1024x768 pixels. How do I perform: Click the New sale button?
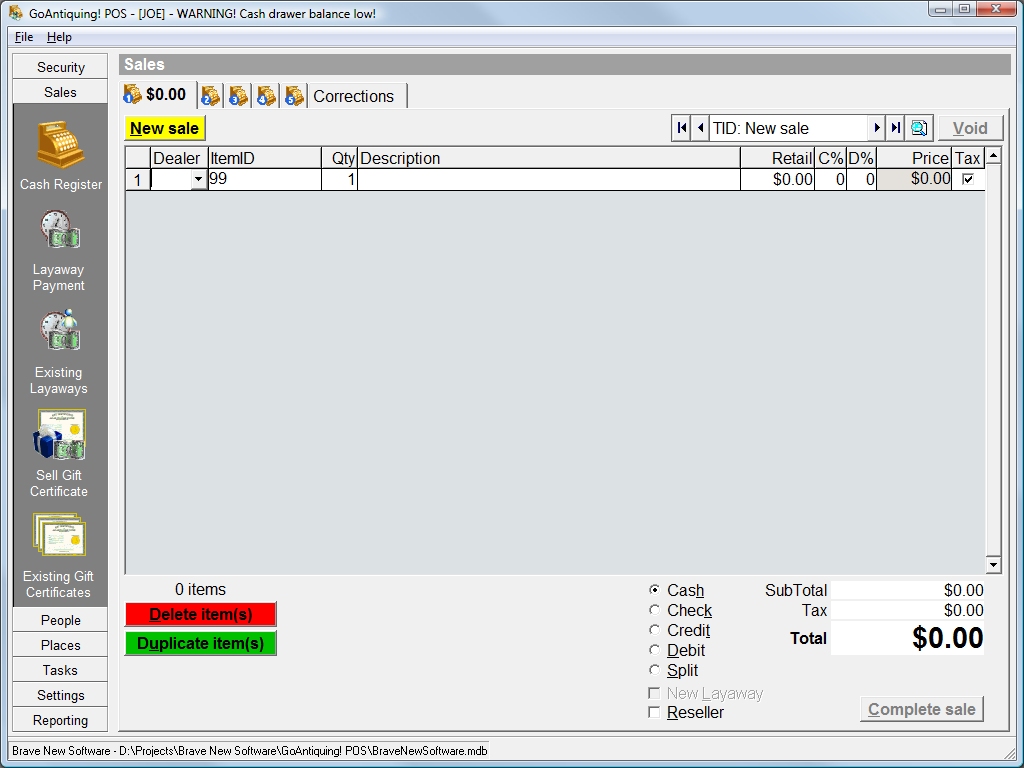click(165, 128)
